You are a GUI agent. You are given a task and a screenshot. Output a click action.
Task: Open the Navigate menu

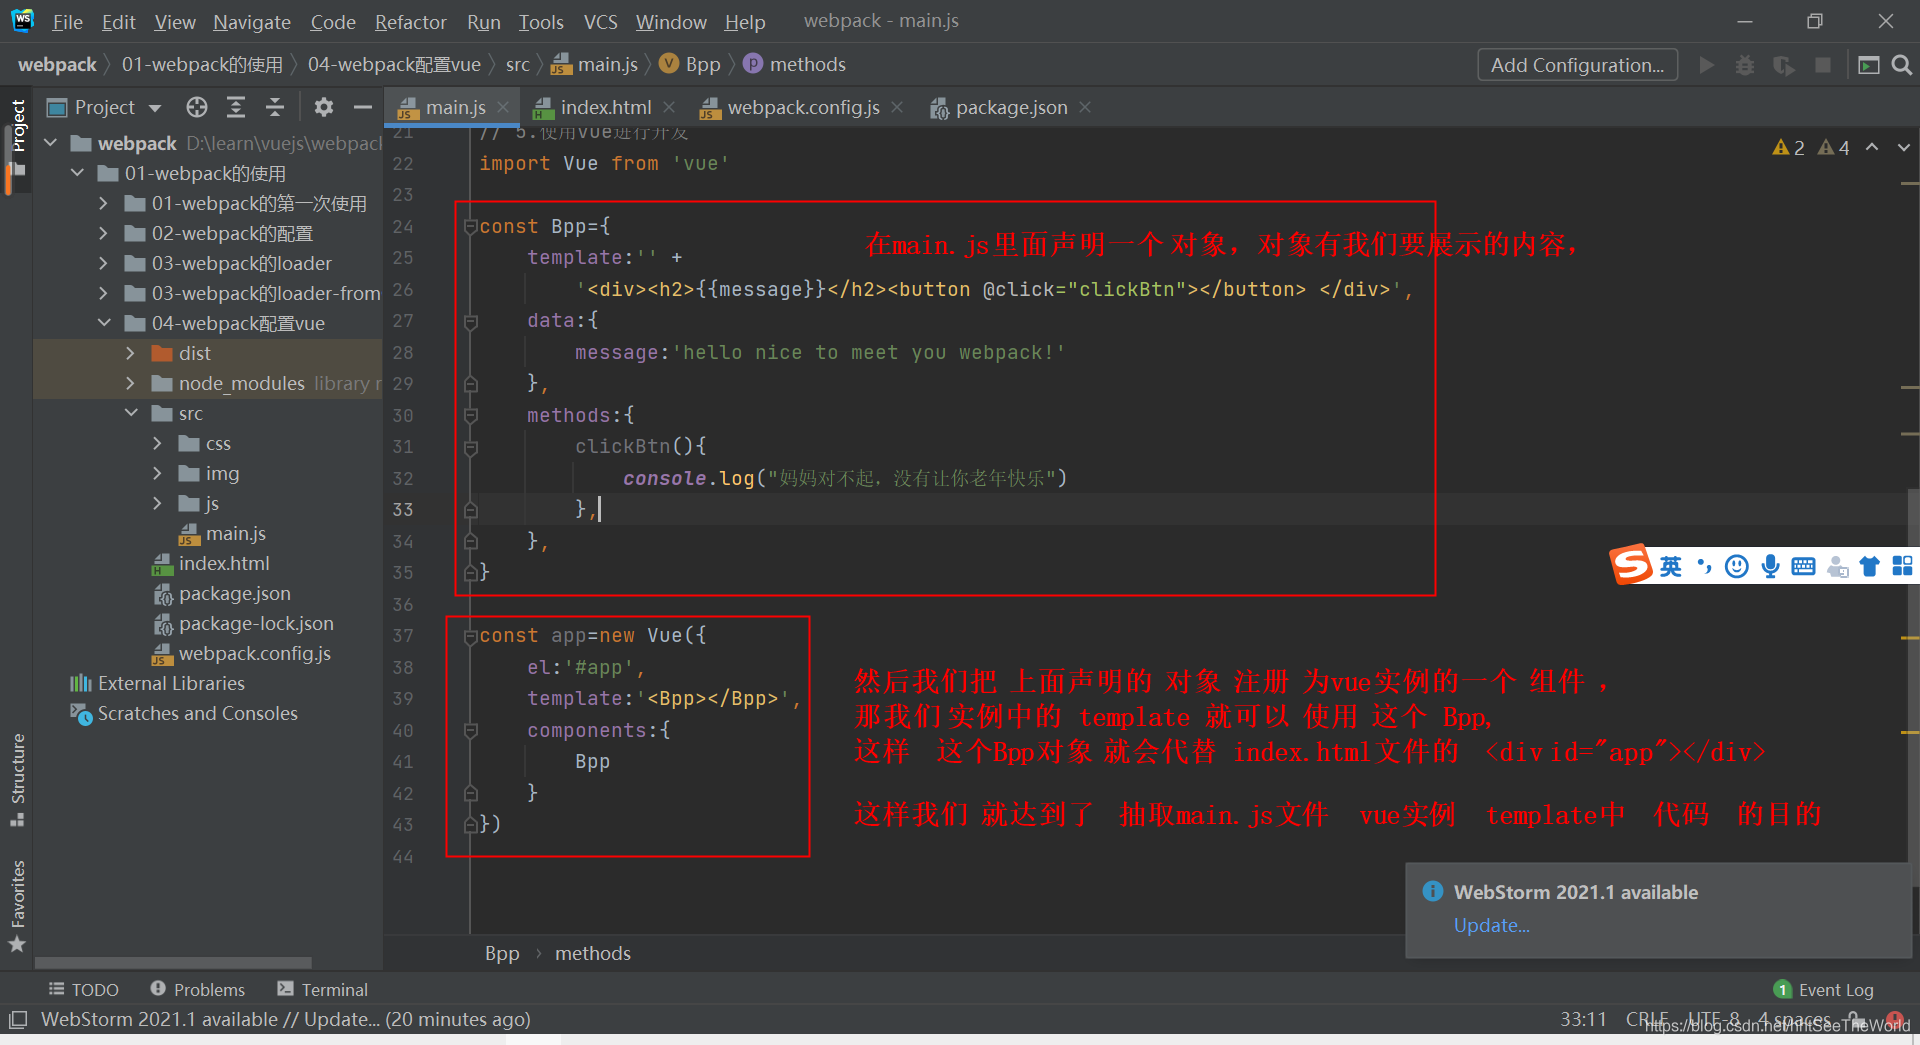click(x=252, y=22)
